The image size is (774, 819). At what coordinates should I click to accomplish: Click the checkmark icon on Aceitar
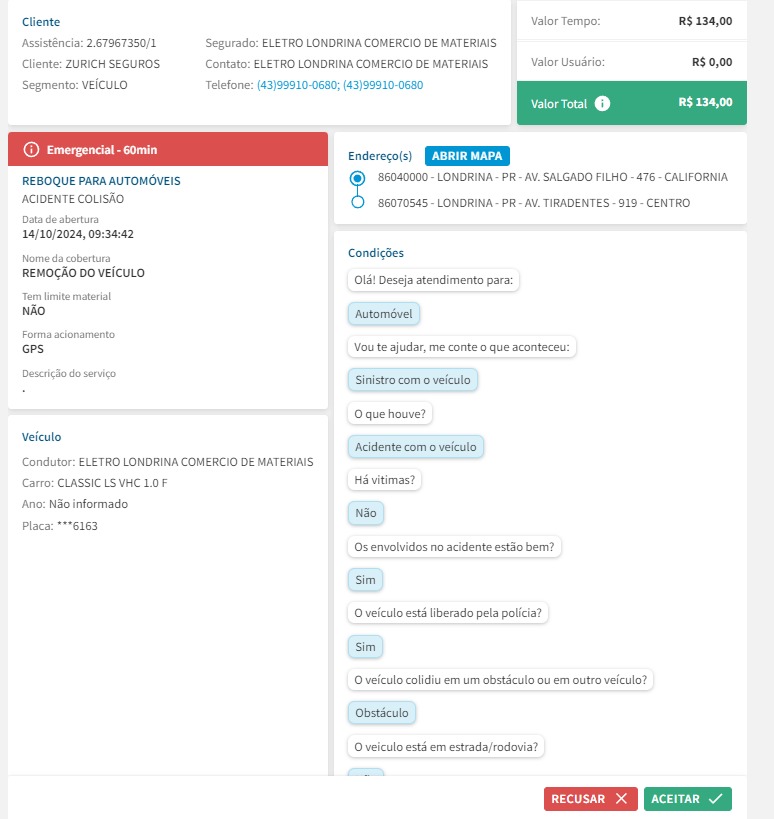click(714, 799)
